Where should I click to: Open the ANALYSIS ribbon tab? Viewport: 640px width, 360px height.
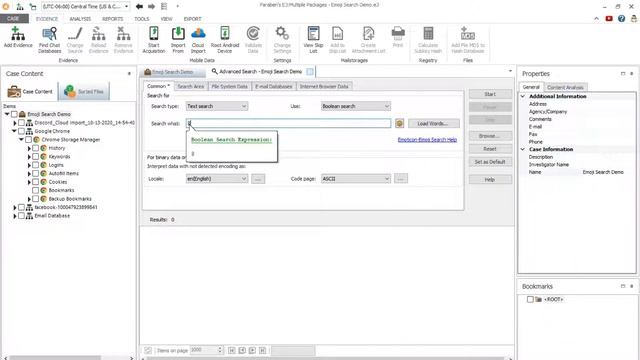(x=80, y=19)
